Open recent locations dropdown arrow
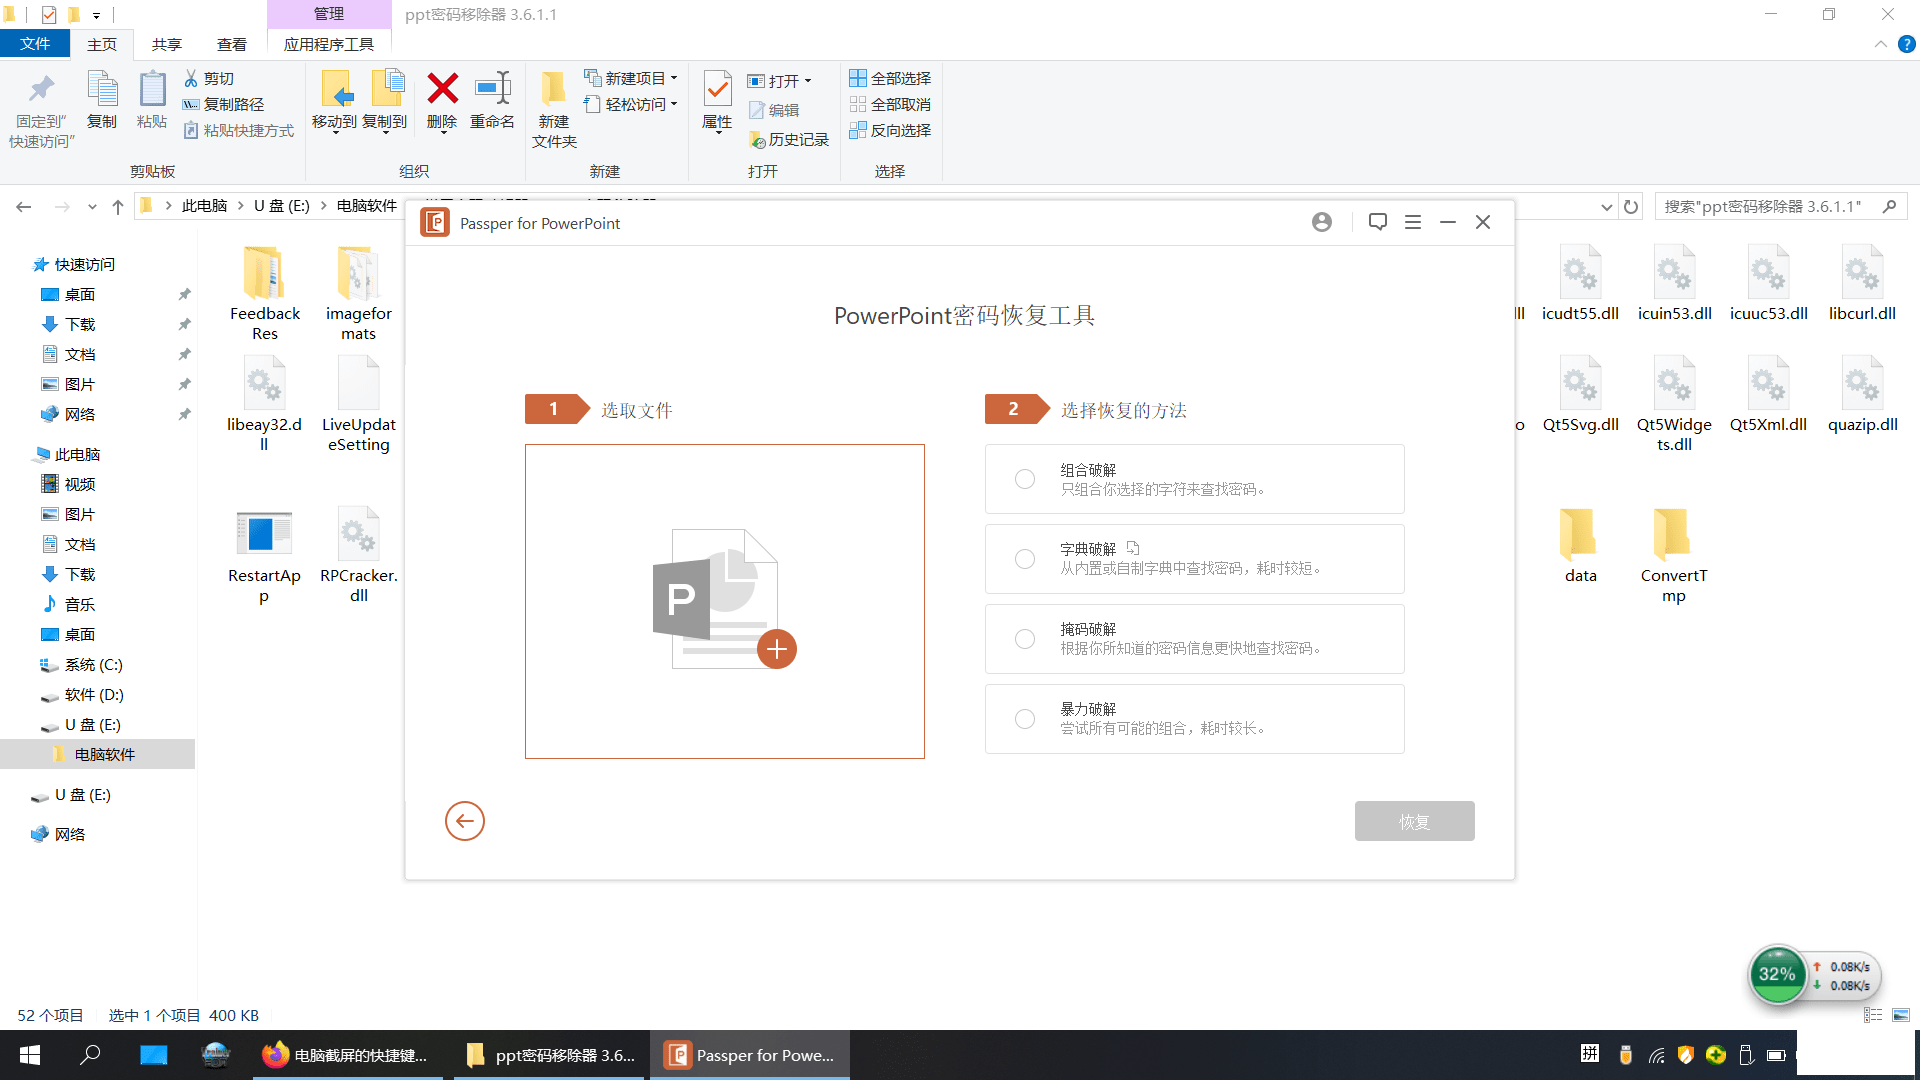Viewport: 1920px width, 1080px height. pos(92,207)
